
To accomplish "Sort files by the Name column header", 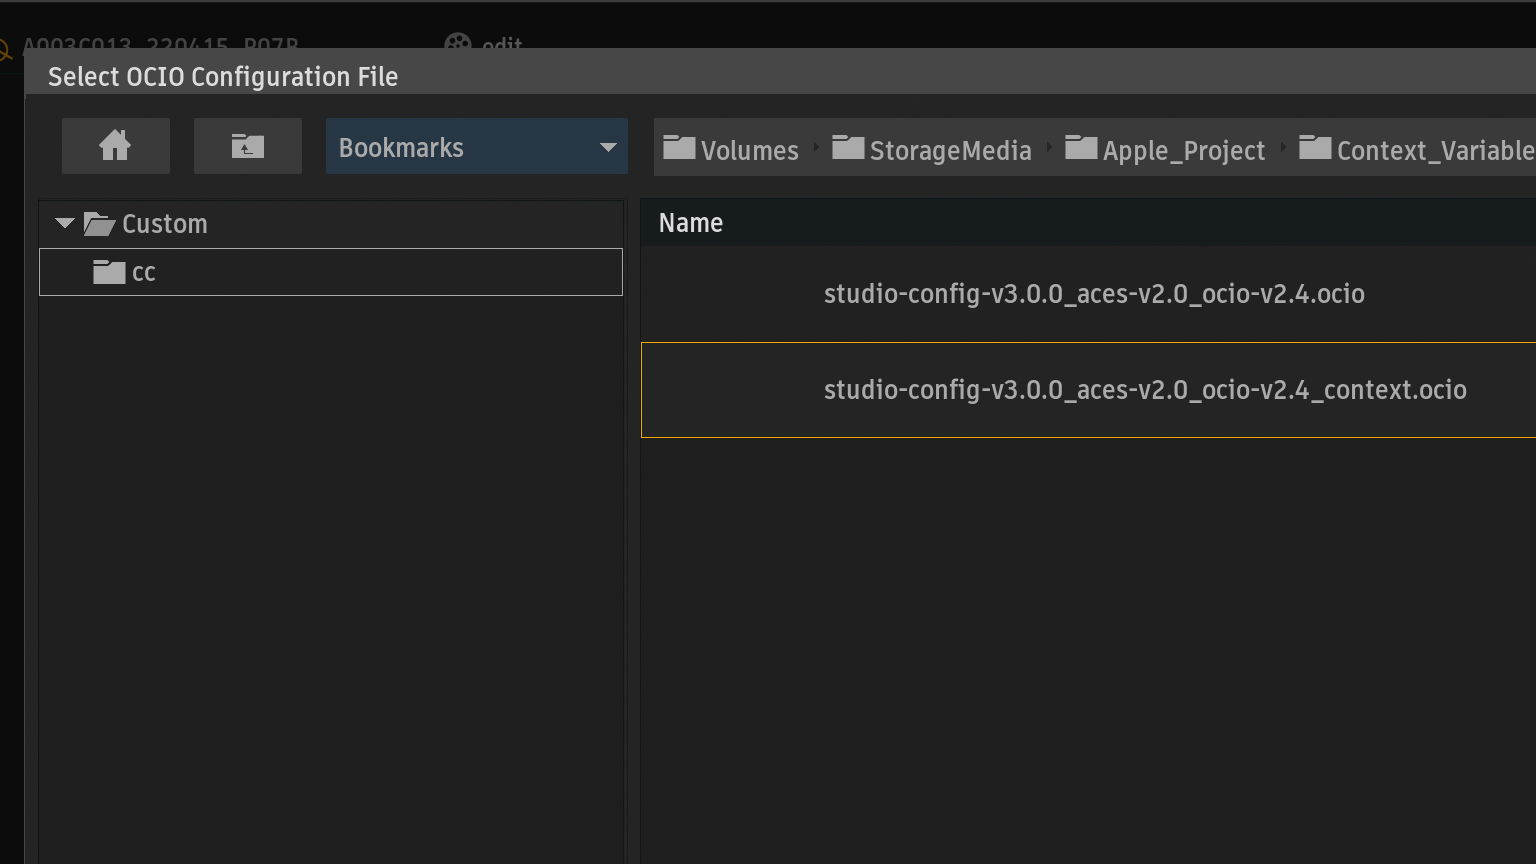I will tap(691, 223).
